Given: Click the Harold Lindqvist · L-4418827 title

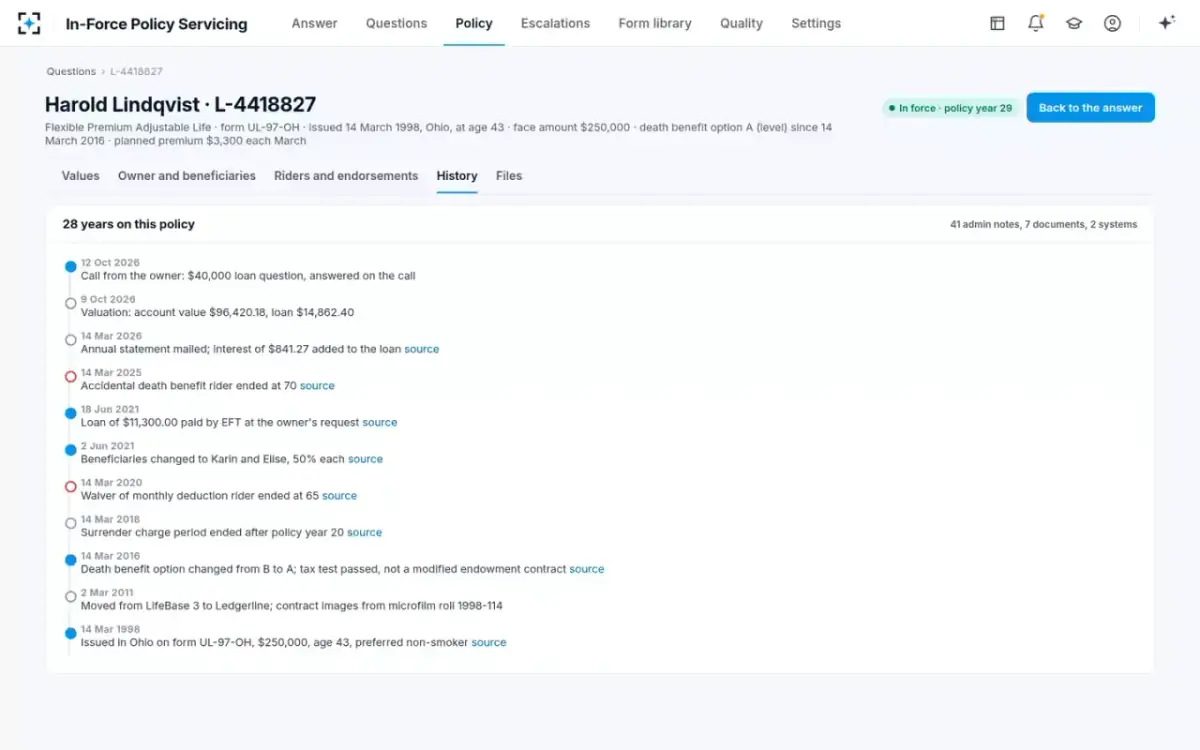Looking at the screenshot, I should point(181,104).
